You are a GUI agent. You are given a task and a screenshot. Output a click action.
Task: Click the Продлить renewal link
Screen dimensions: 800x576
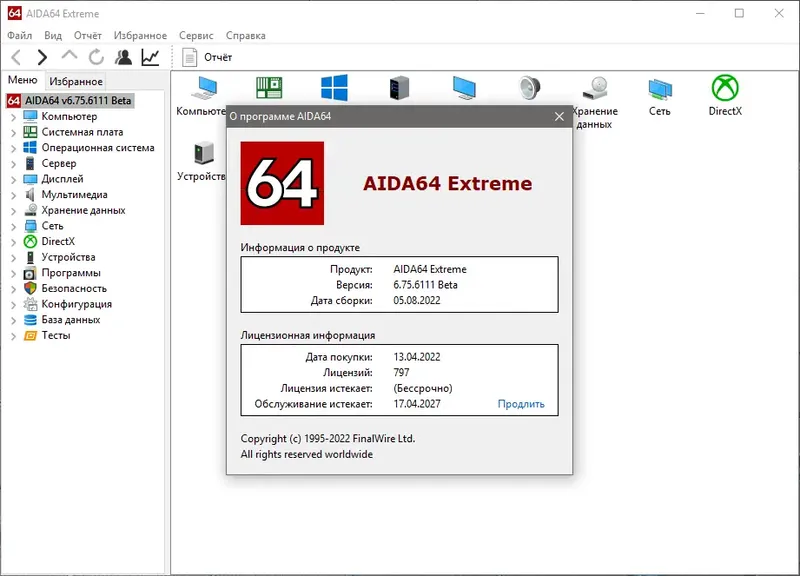point(521,404)
